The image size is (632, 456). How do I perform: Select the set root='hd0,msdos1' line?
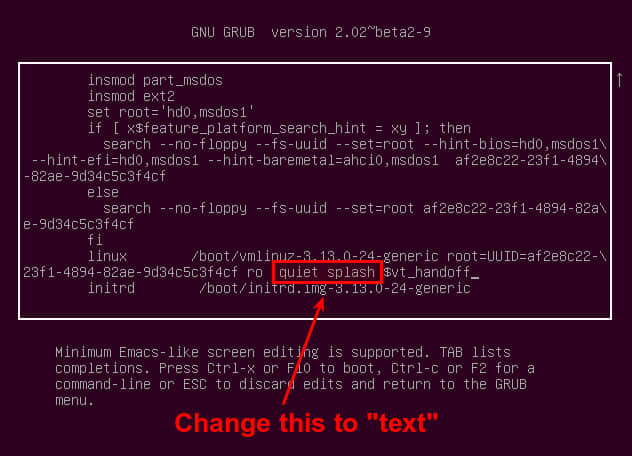171,112
